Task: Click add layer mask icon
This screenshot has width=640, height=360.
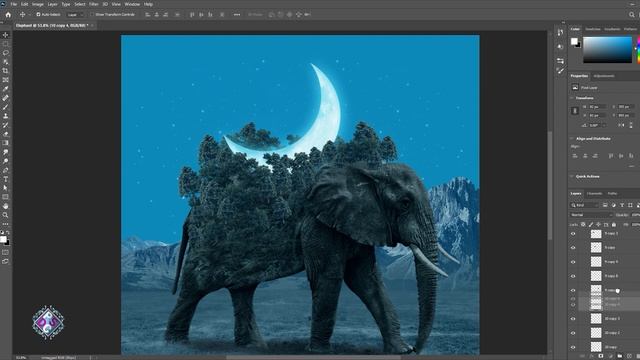Action: point(601,356)
